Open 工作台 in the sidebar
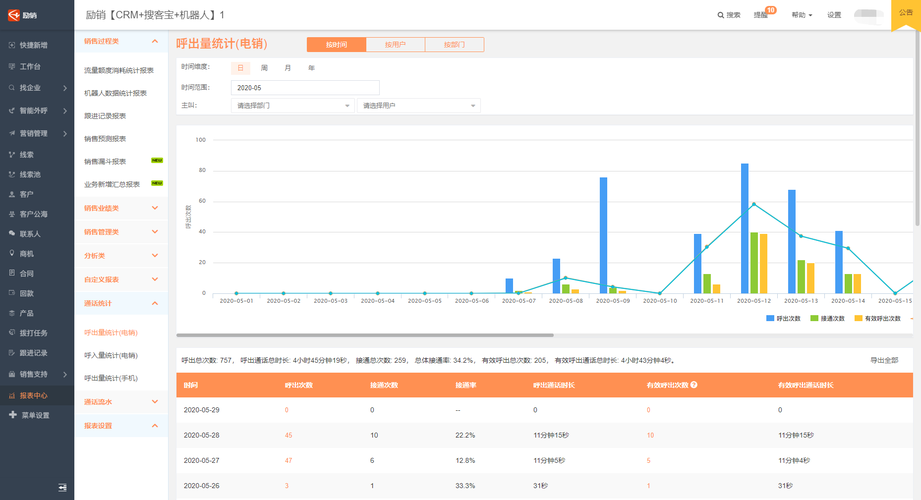Image resolution: width=921 pixels, height=500 pixels. tap(30, 66)
